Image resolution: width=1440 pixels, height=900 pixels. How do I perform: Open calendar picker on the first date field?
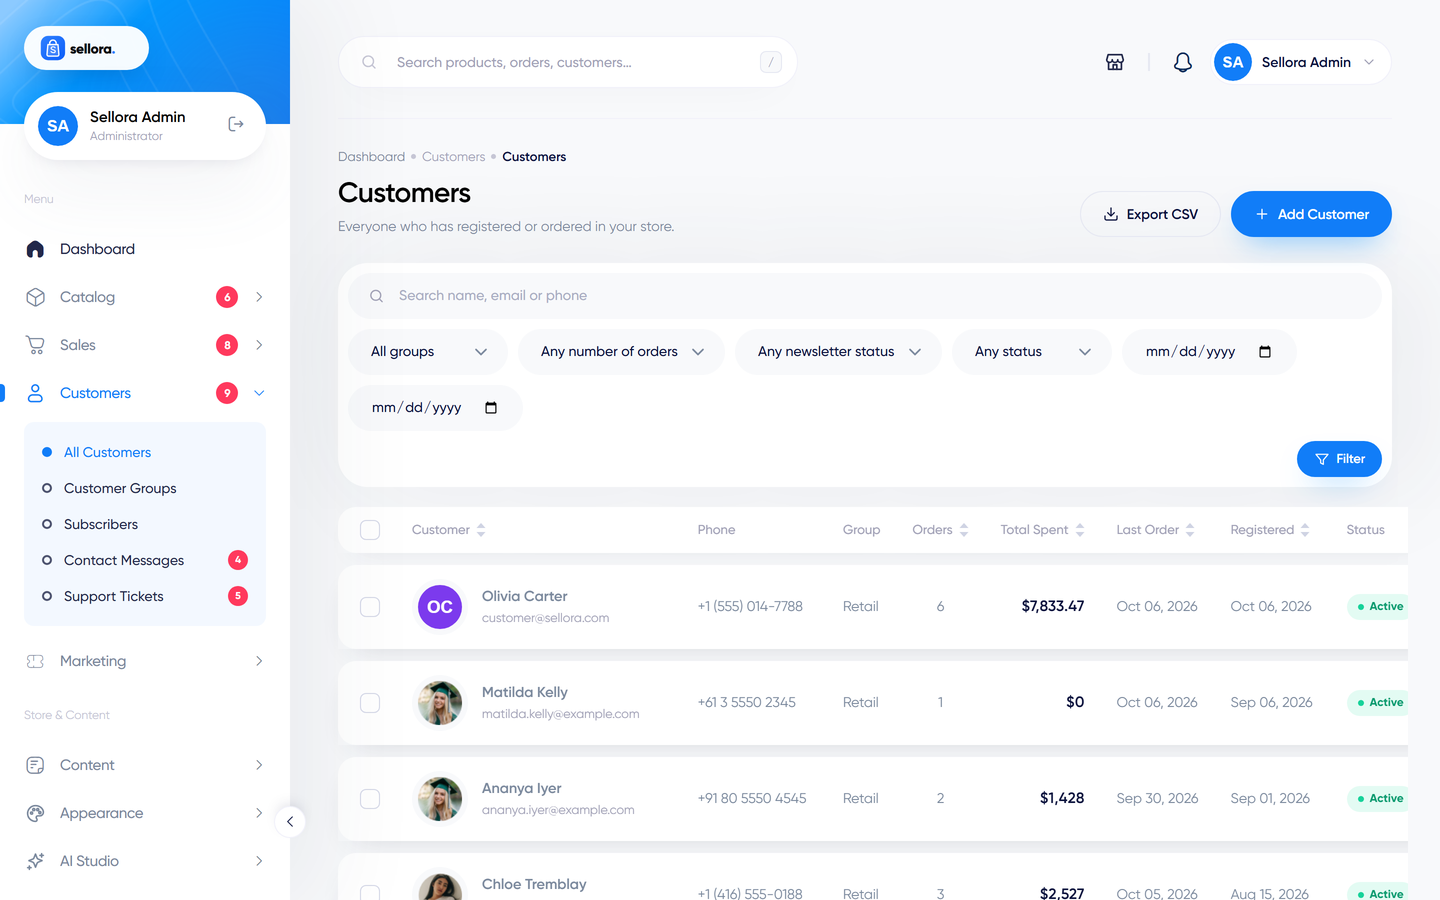tap(1265, 352)
